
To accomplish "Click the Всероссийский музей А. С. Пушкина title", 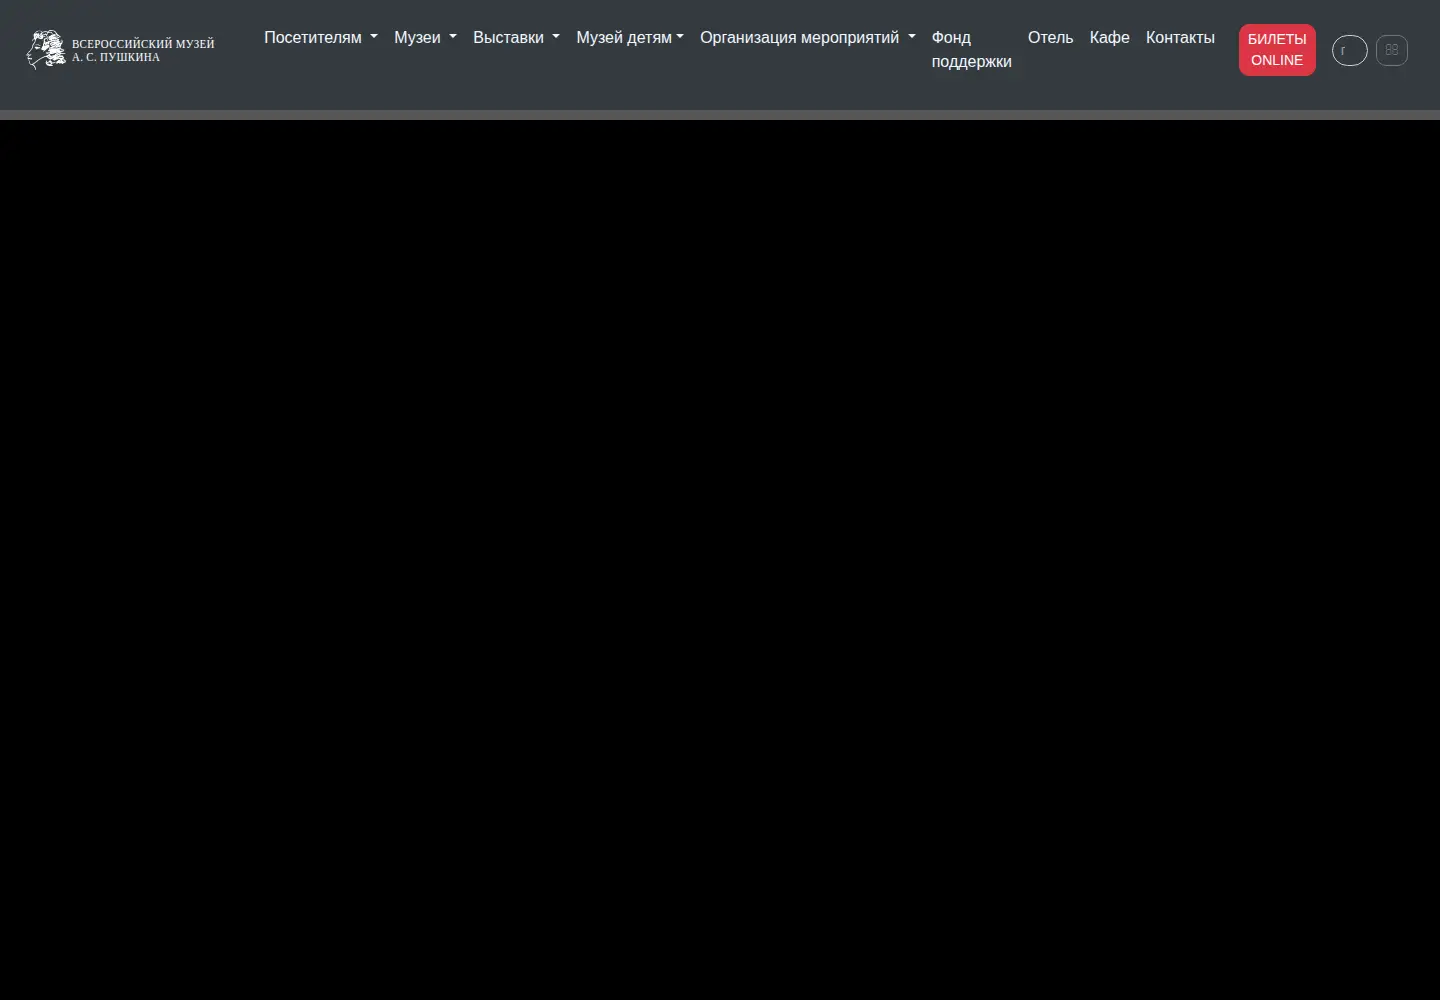I will 143,51.
